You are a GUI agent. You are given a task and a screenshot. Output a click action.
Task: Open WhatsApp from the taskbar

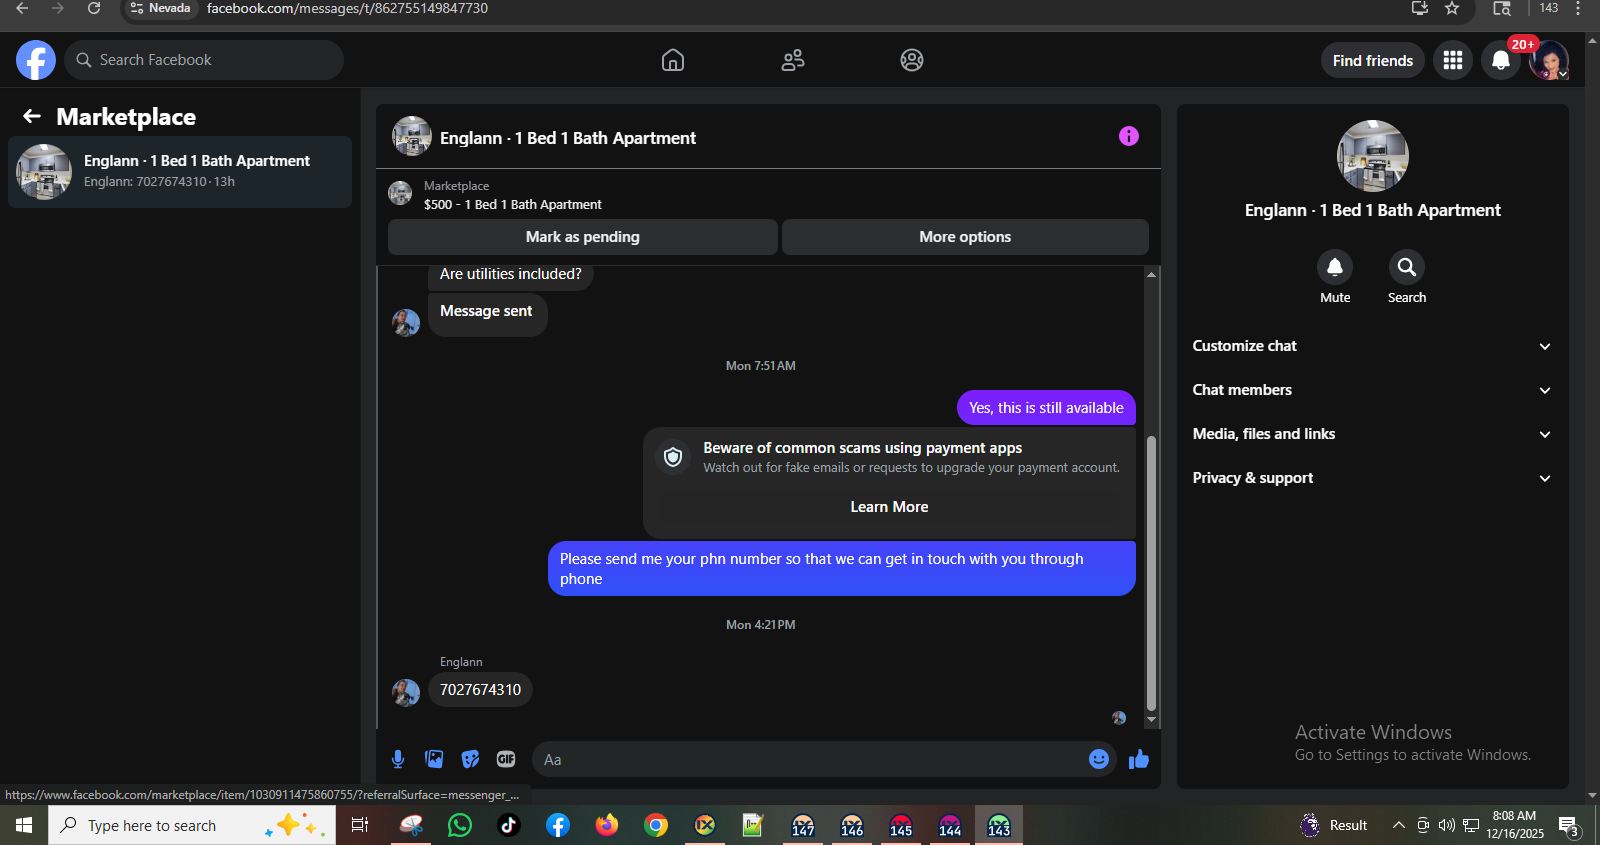click(x=460, y=825)
